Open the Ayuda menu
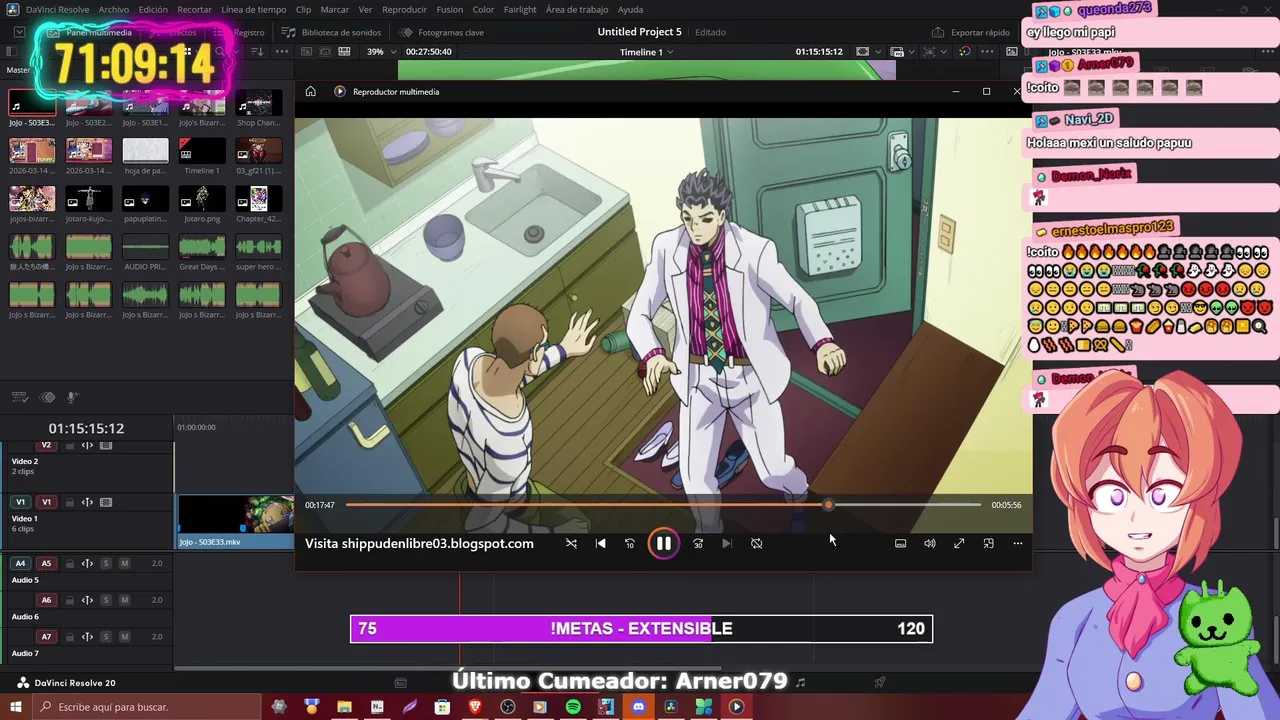1280x720 pixels. (630, 9)
